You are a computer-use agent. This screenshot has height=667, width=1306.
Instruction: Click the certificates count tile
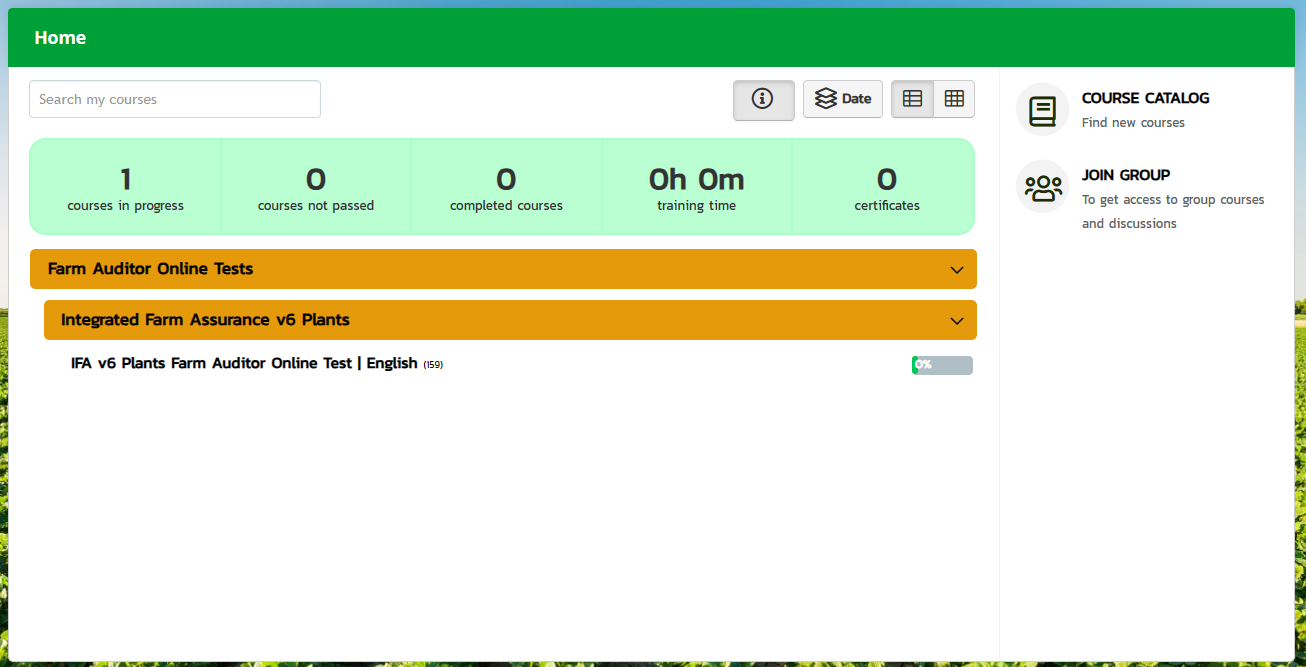click(x=886, y=187)
